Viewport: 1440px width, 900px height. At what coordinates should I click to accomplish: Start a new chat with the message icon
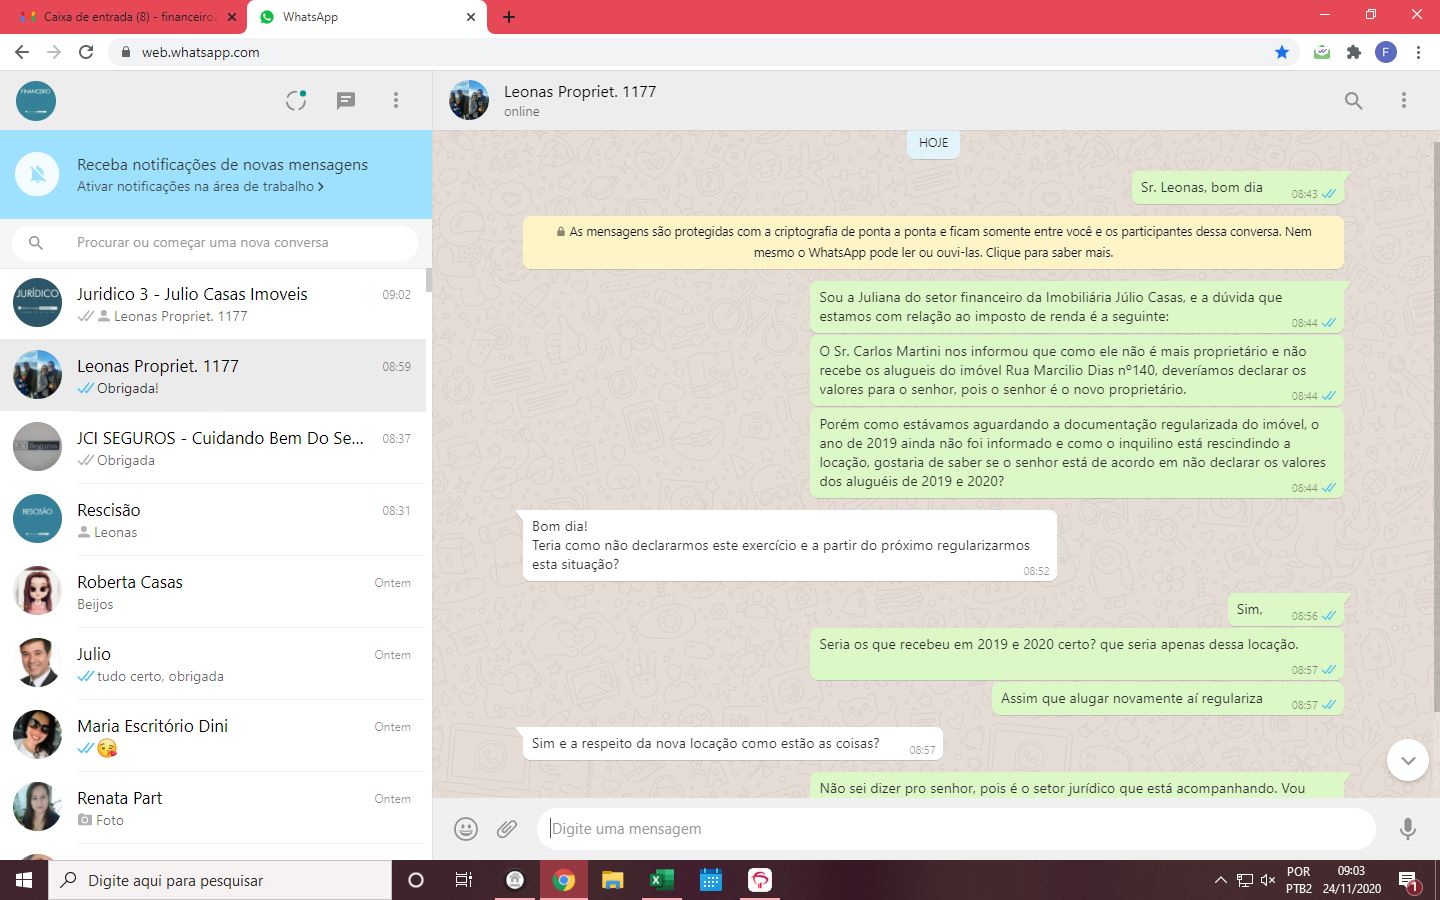pos(346,100)
